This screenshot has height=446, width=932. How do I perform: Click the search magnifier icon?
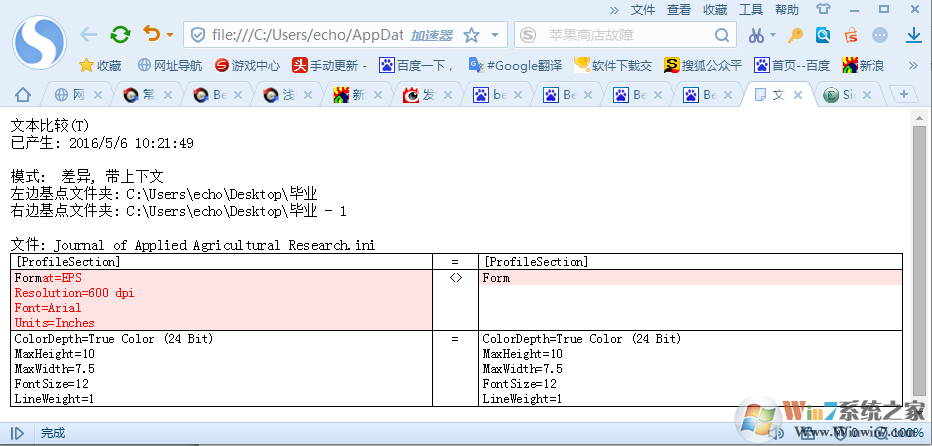click(722, 35)
